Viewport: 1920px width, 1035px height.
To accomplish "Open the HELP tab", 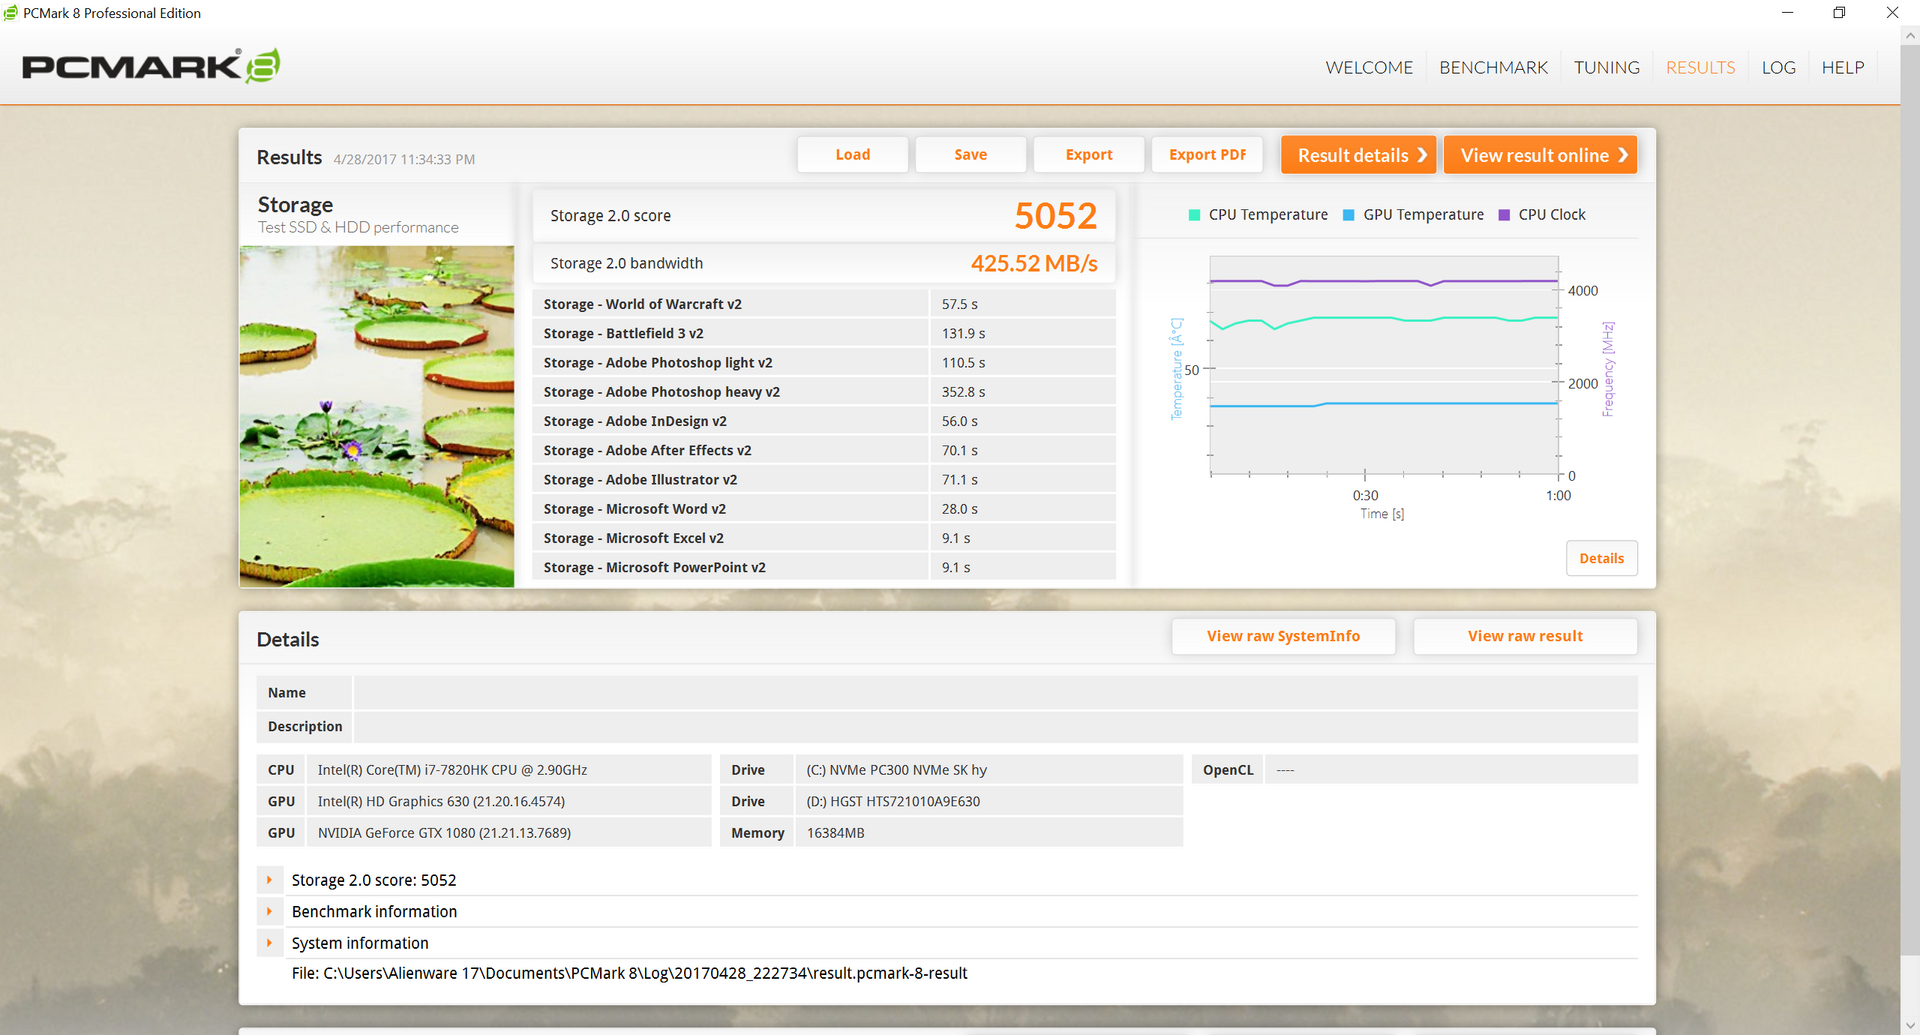I will tap(1842, 67).
